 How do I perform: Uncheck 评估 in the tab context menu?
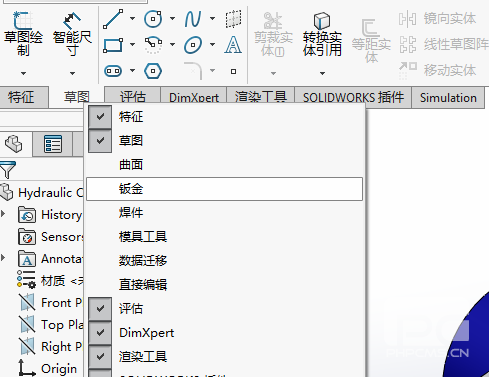[x=100, y=309]
